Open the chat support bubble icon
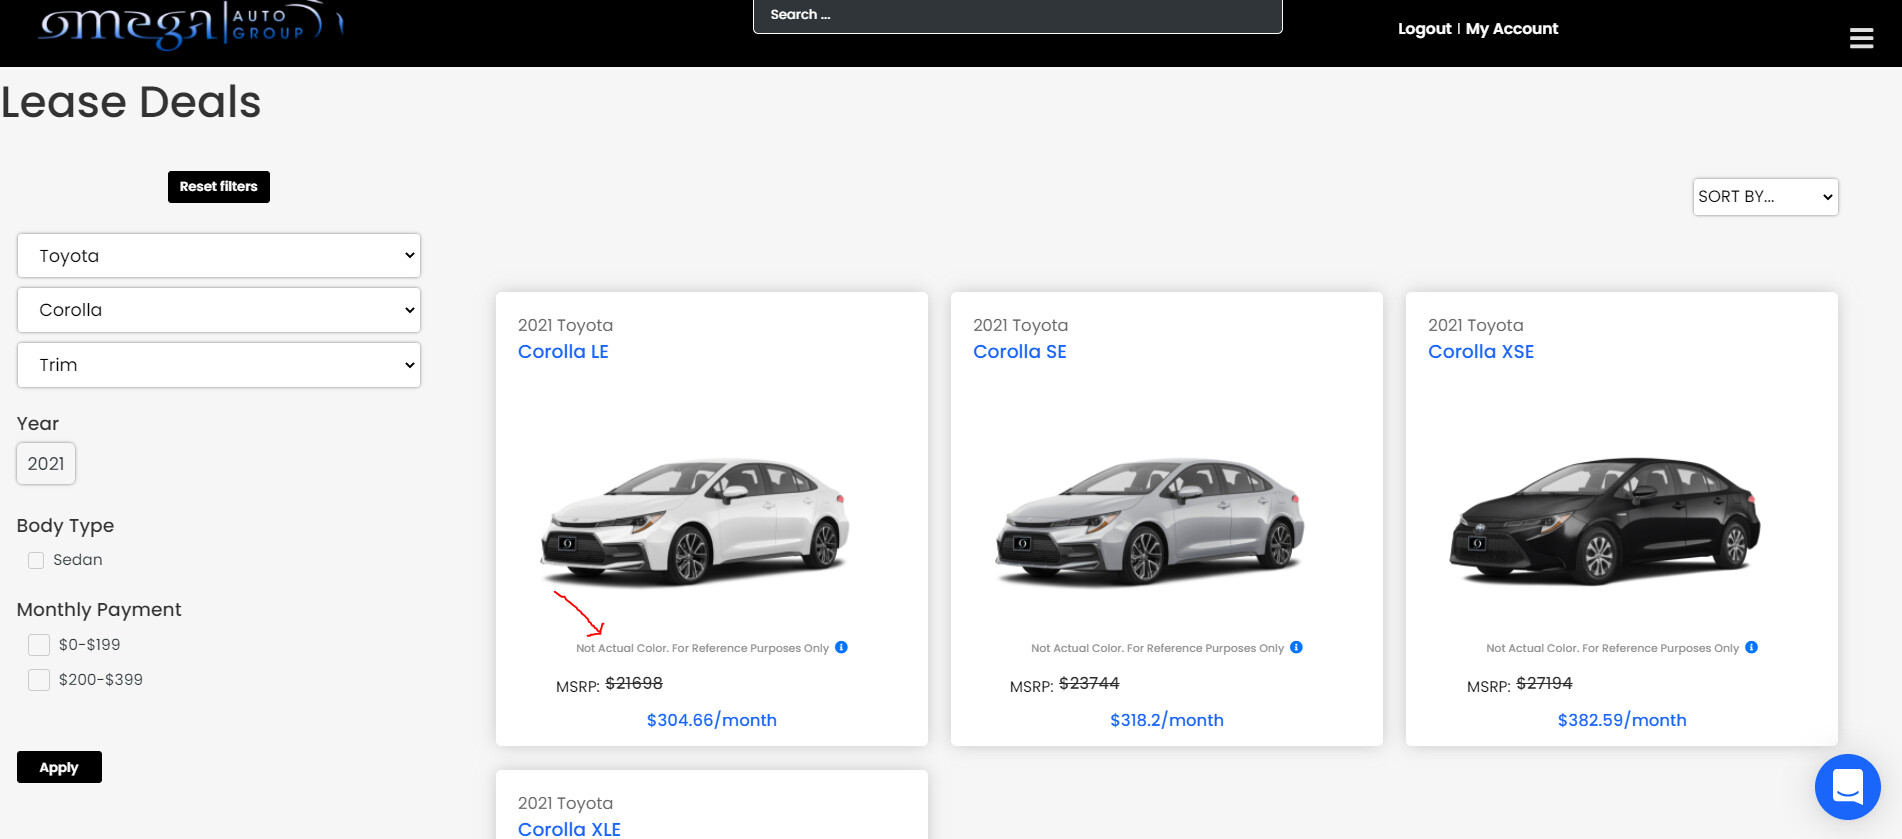The image size is (1902, 839). pyautogui.click(x=1847, y=787)
